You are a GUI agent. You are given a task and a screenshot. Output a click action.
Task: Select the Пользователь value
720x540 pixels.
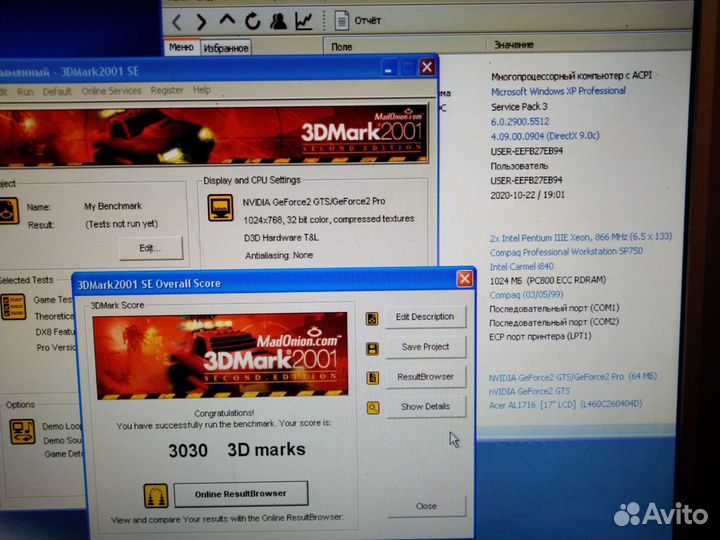(x=519, y=166)
